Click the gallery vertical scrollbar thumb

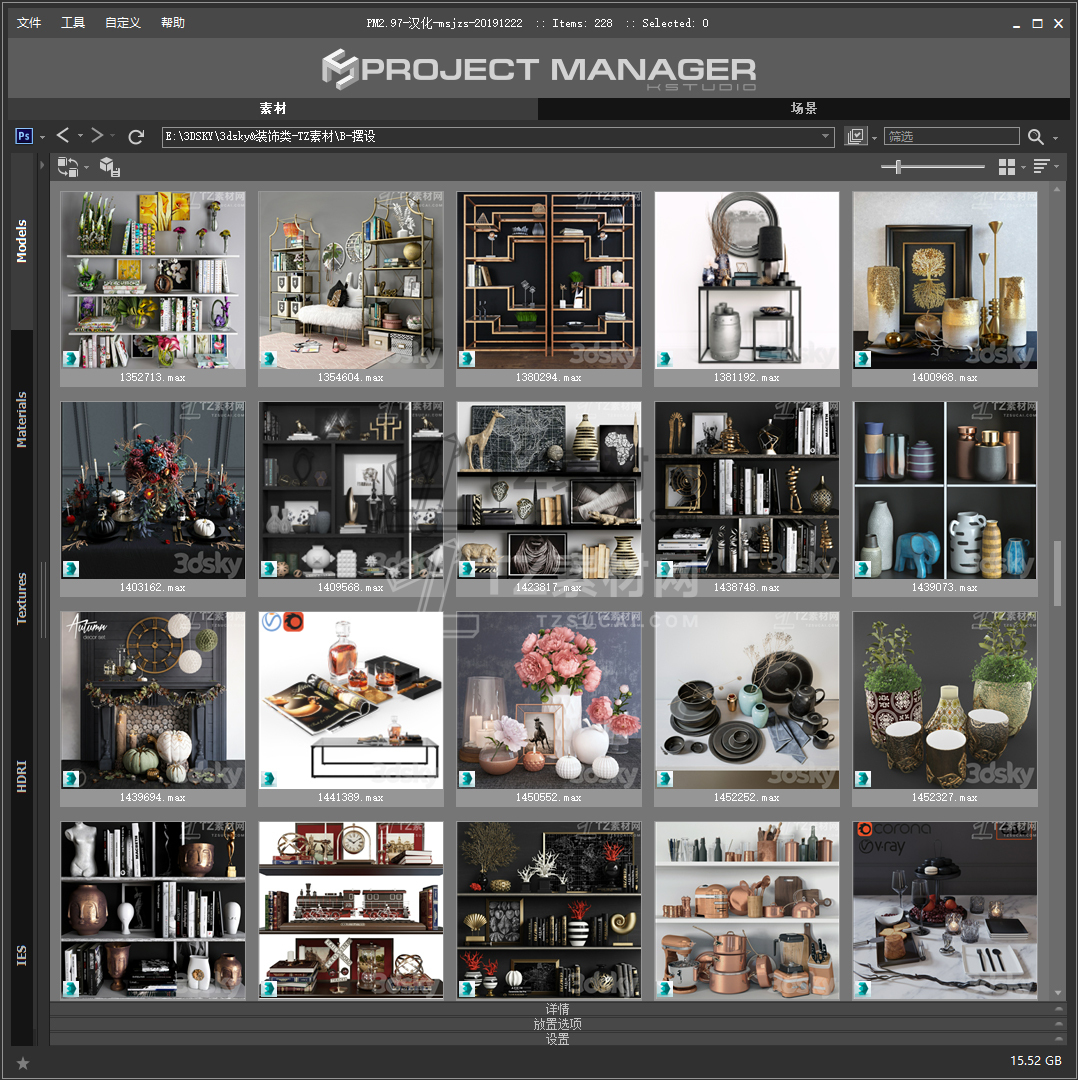1057,573
